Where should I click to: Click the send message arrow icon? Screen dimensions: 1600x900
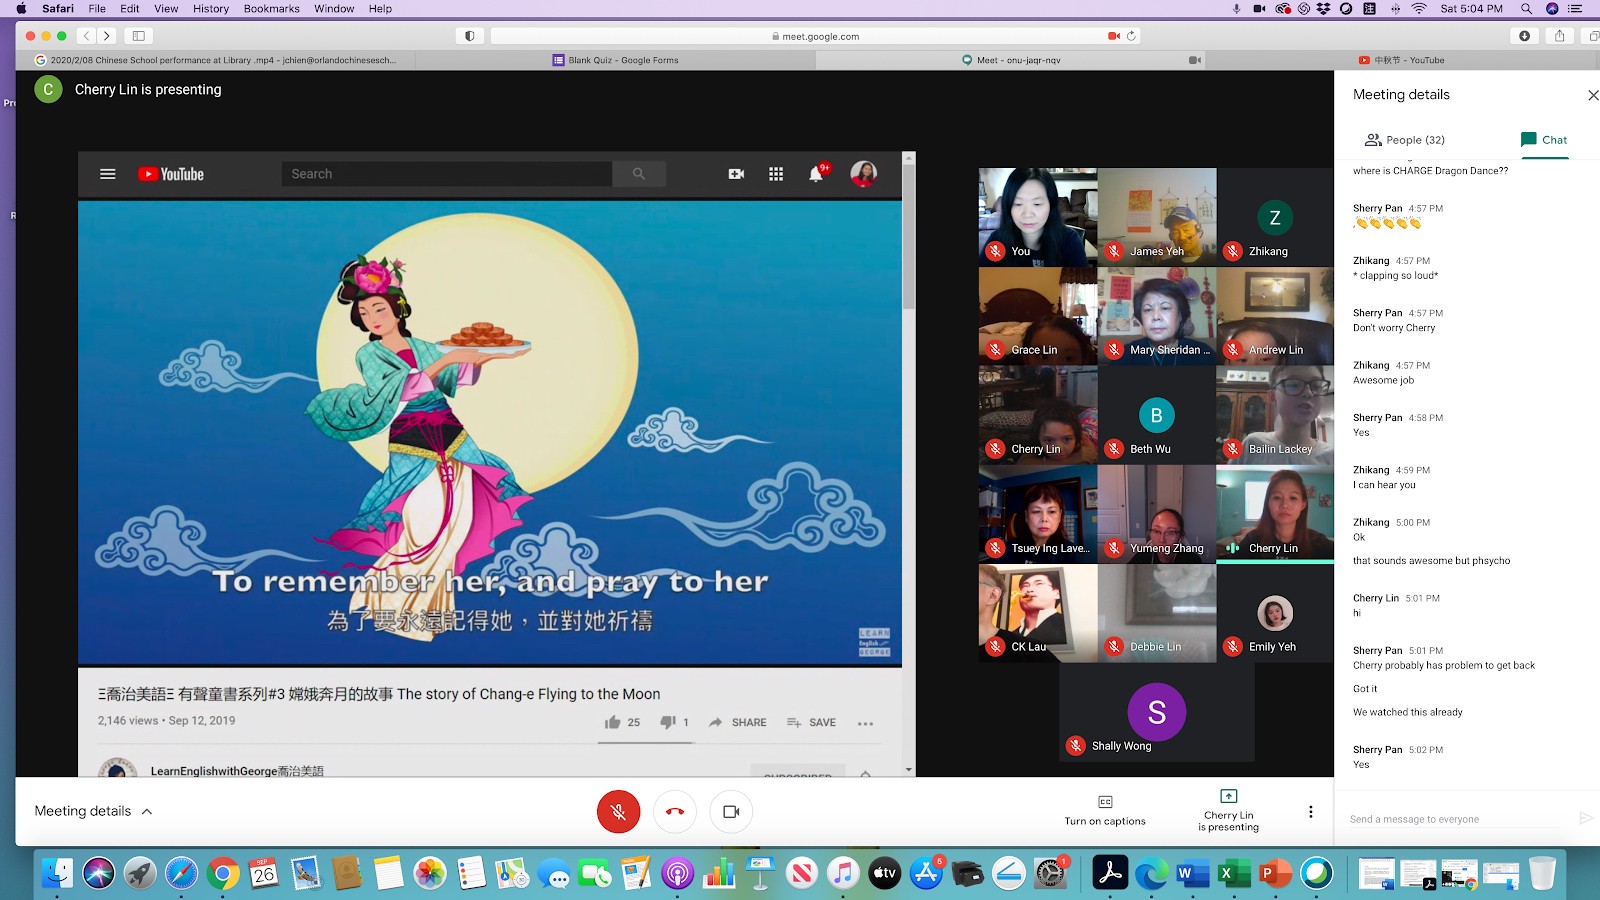click(1585, 818)
